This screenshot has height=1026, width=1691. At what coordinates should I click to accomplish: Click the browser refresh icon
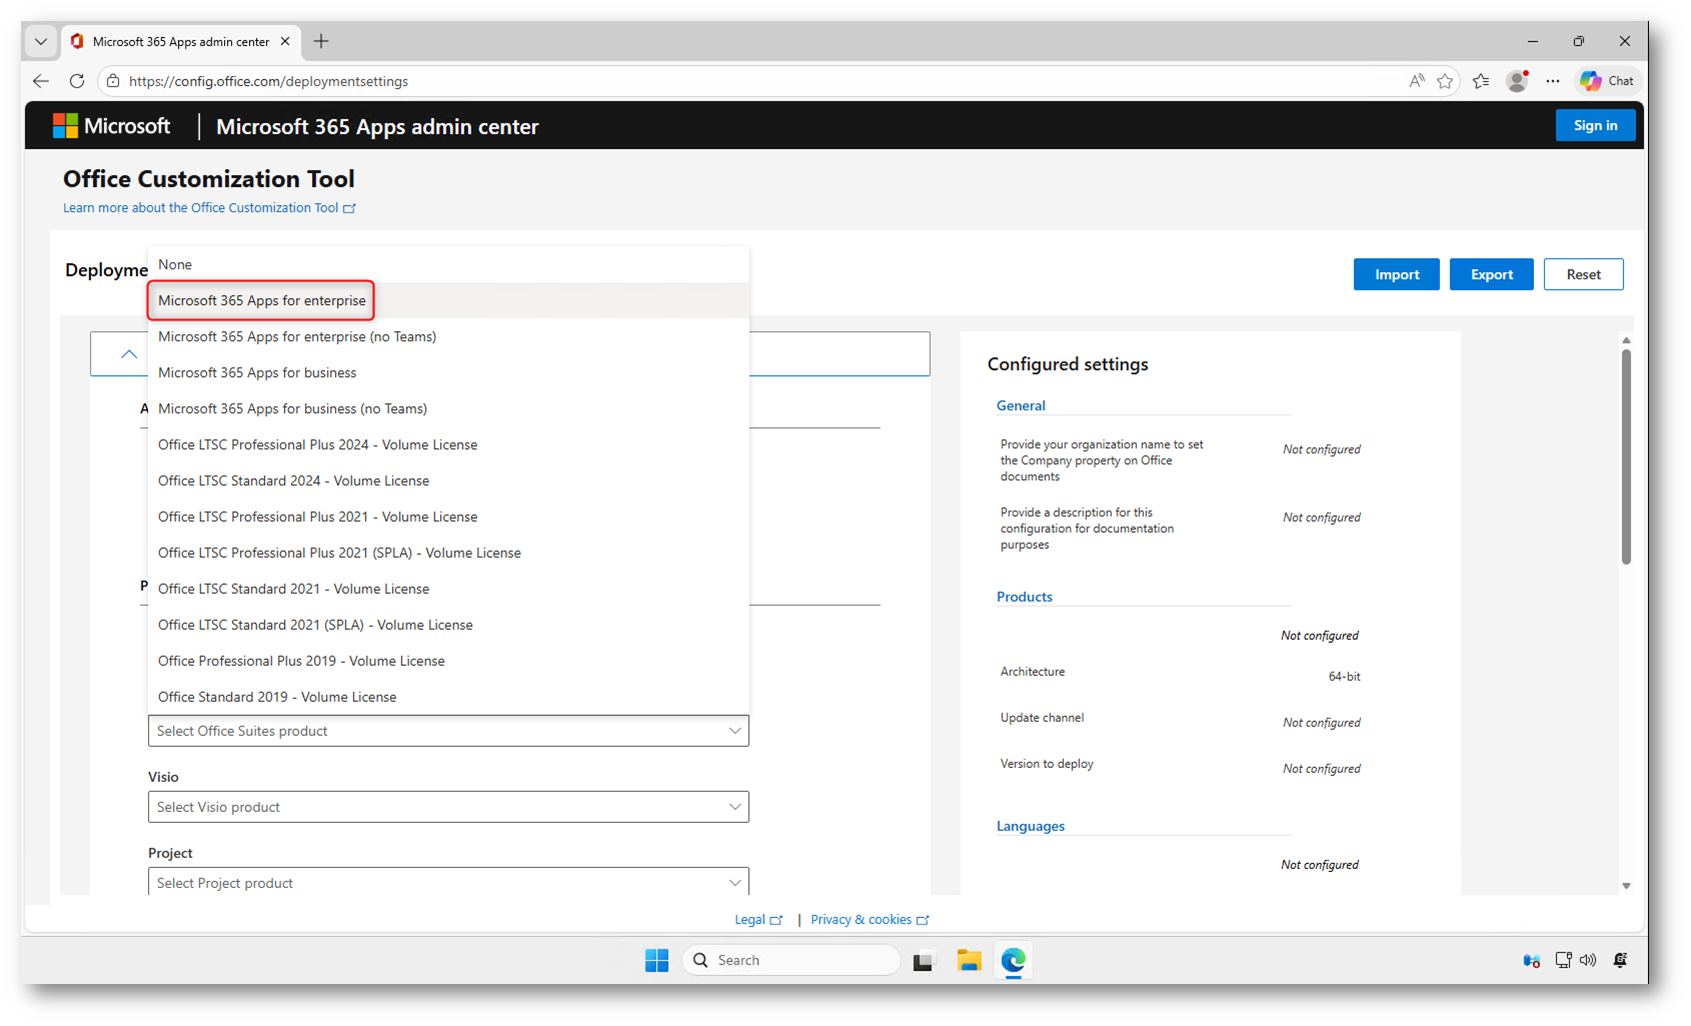(77, 81)
